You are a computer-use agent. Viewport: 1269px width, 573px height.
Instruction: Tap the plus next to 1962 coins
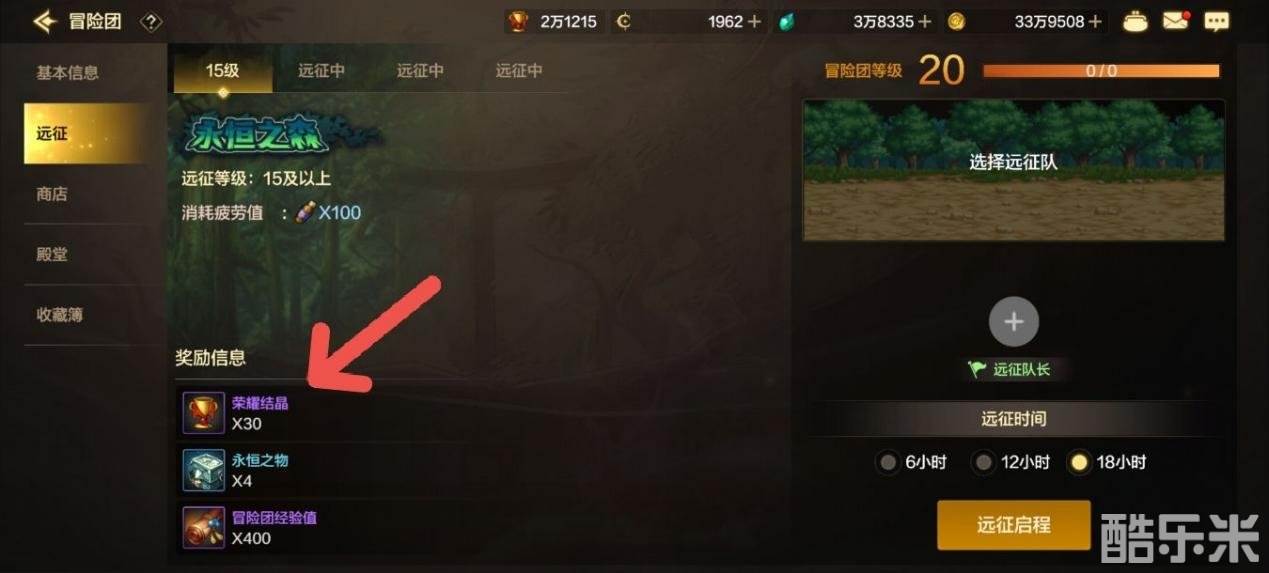[x=754, y=21]
